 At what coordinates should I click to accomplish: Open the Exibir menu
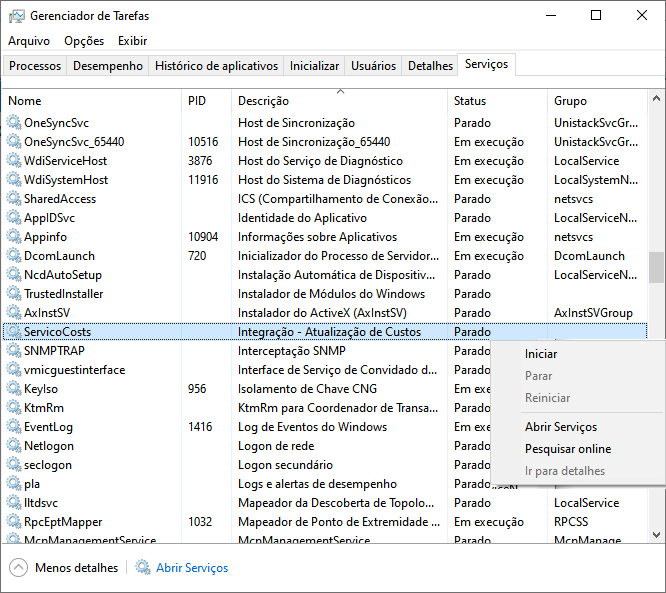pyautogui.click(x=133, y=41)
